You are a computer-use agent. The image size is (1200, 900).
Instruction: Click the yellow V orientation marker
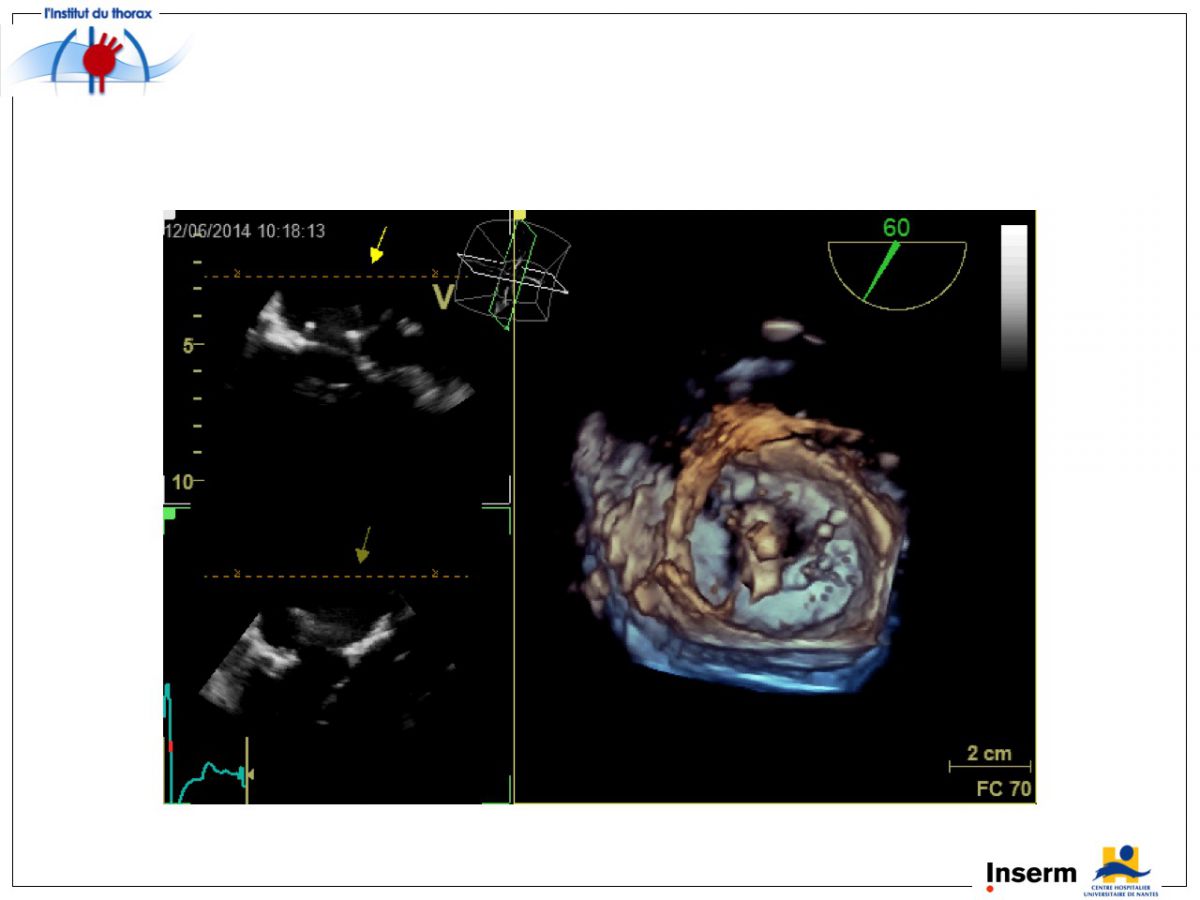pos(443,297)
